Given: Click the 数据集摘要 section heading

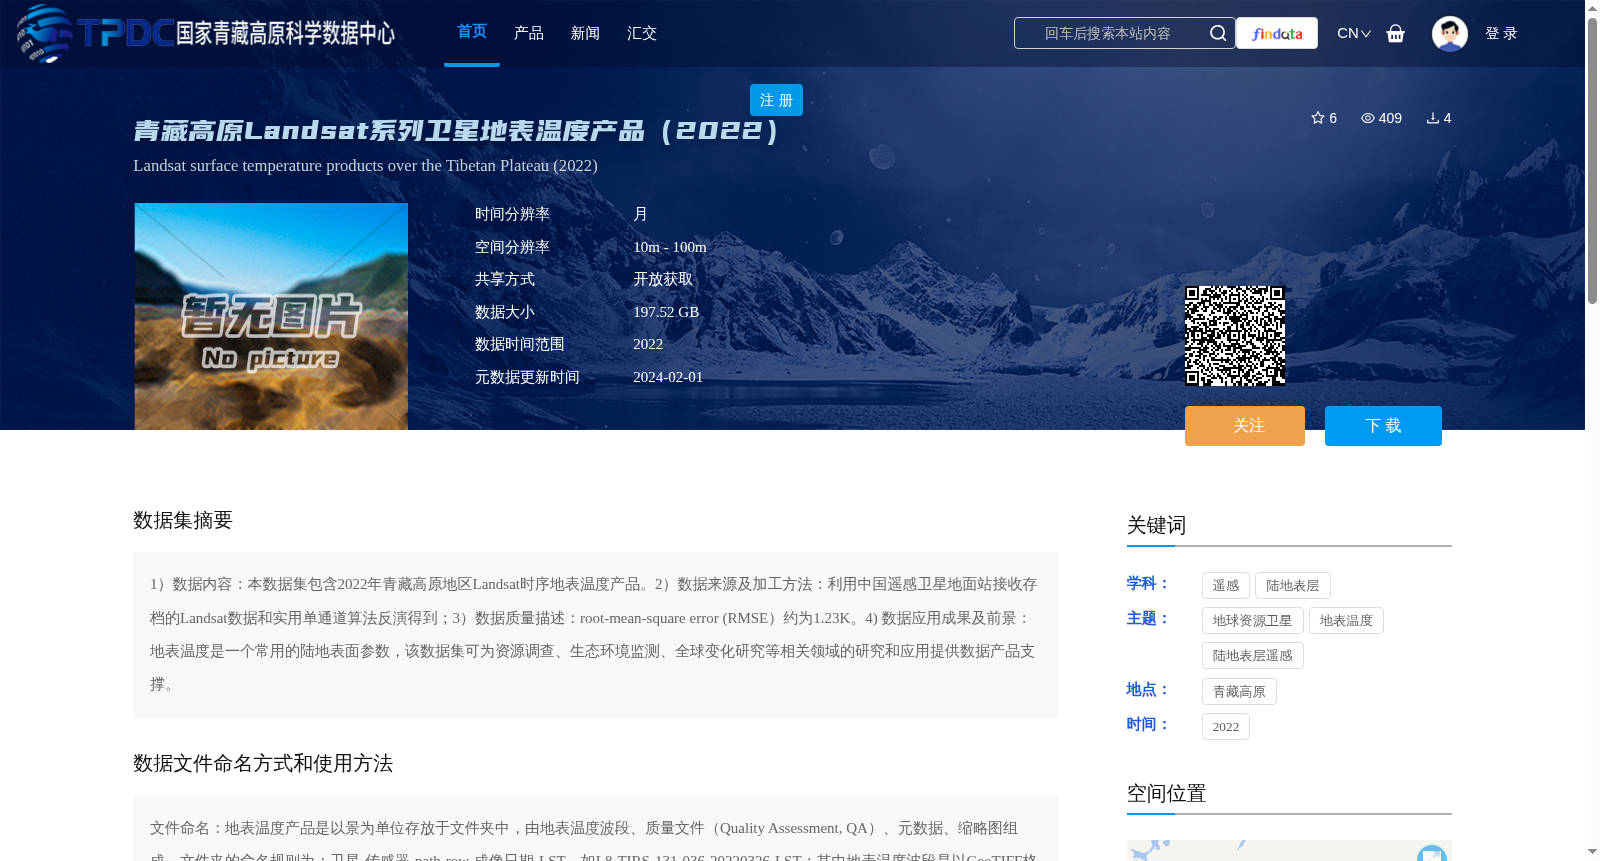Looking at the screenshot, I should [183, 520].
